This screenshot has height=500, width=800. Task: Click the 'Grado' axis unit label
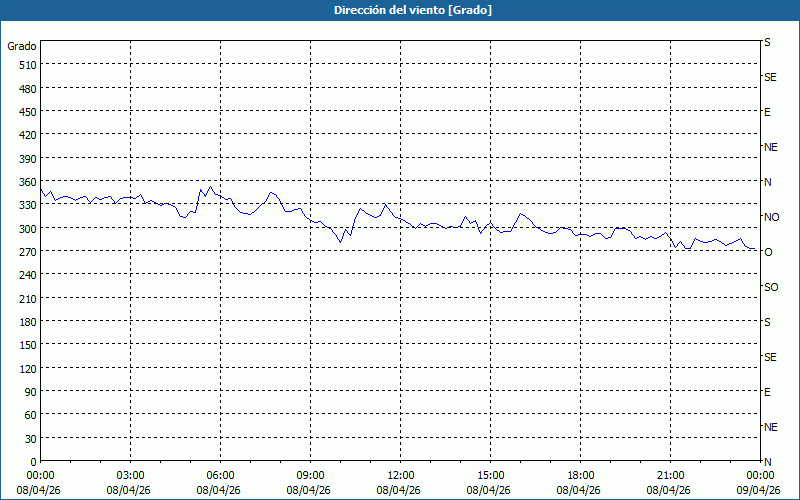pyautogui.click(x=22, y=46)
